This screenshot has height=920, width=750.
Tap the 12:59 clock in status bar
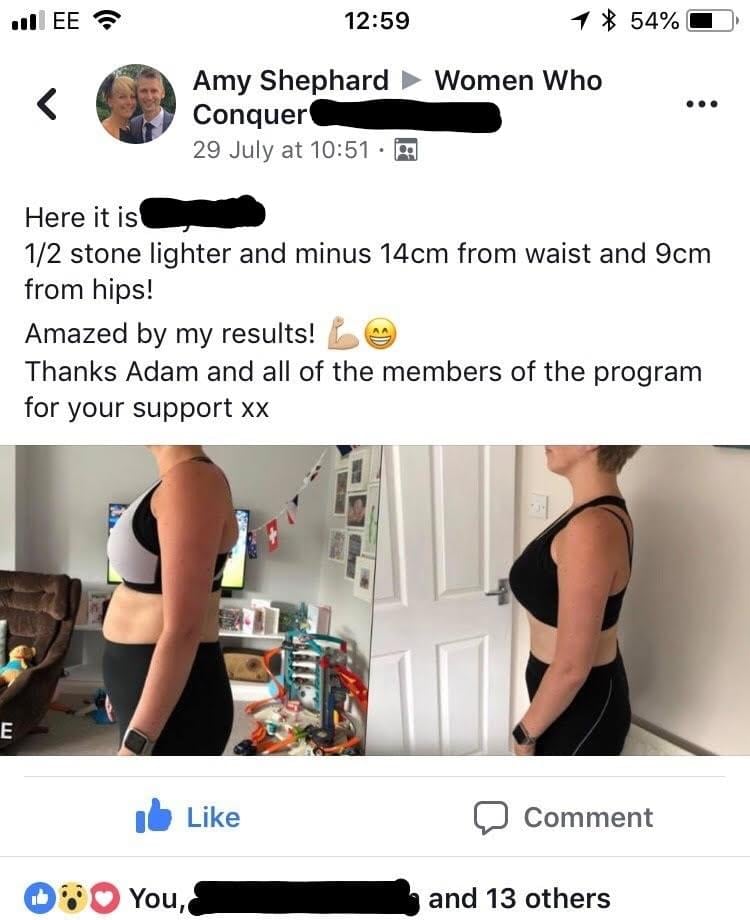pos(377,21)
